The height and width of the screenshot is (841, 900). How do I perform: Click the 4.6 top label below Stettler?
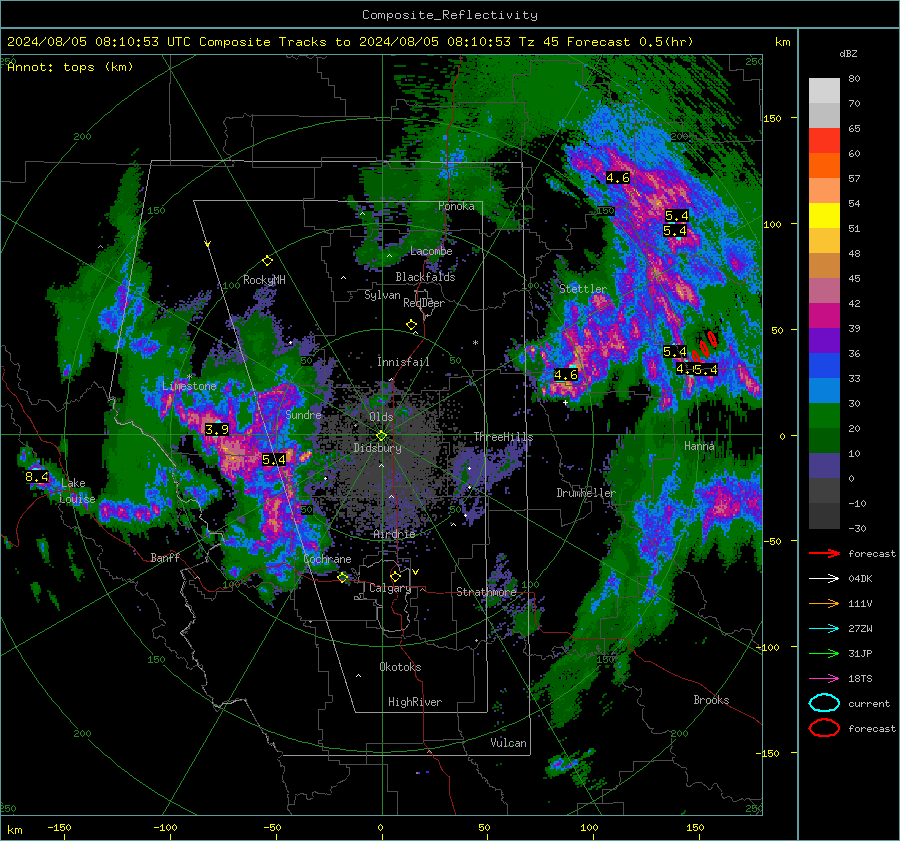click(x=566, y=375)
